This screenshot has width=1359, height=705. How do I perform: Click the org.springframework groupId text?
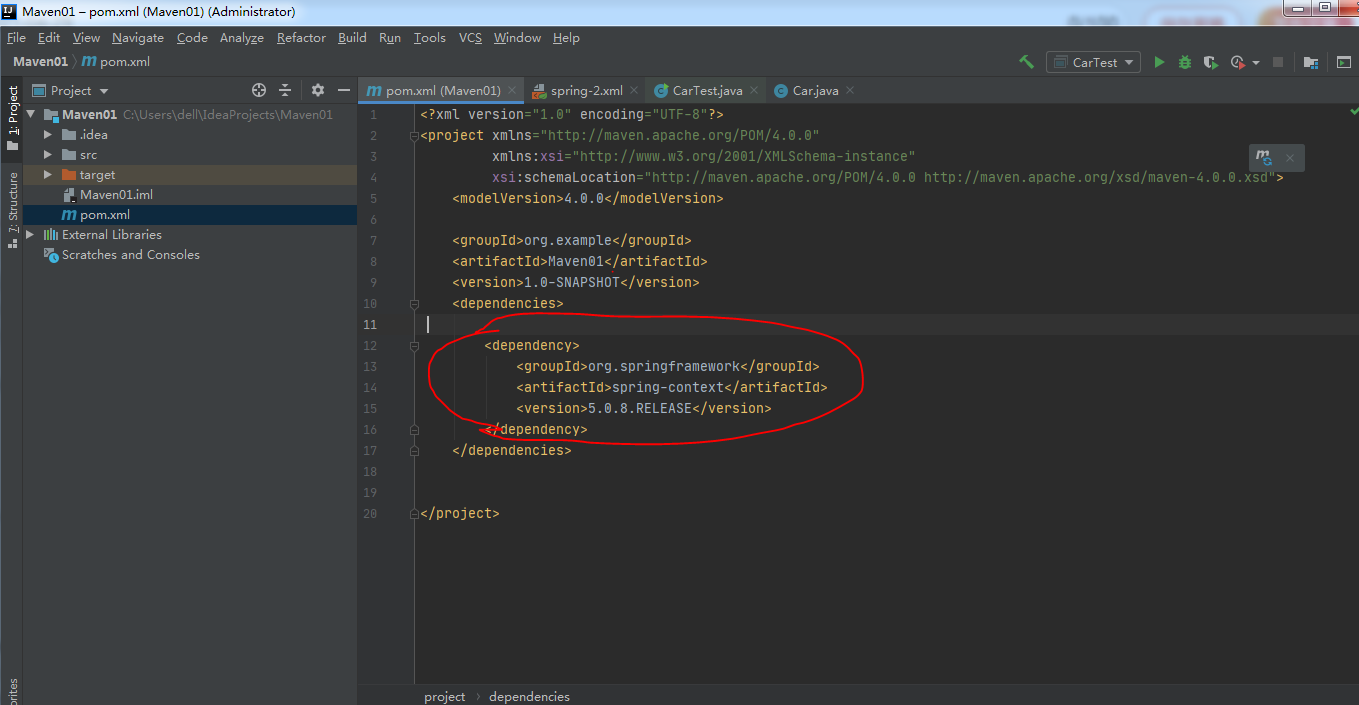(x=664, y=366)
